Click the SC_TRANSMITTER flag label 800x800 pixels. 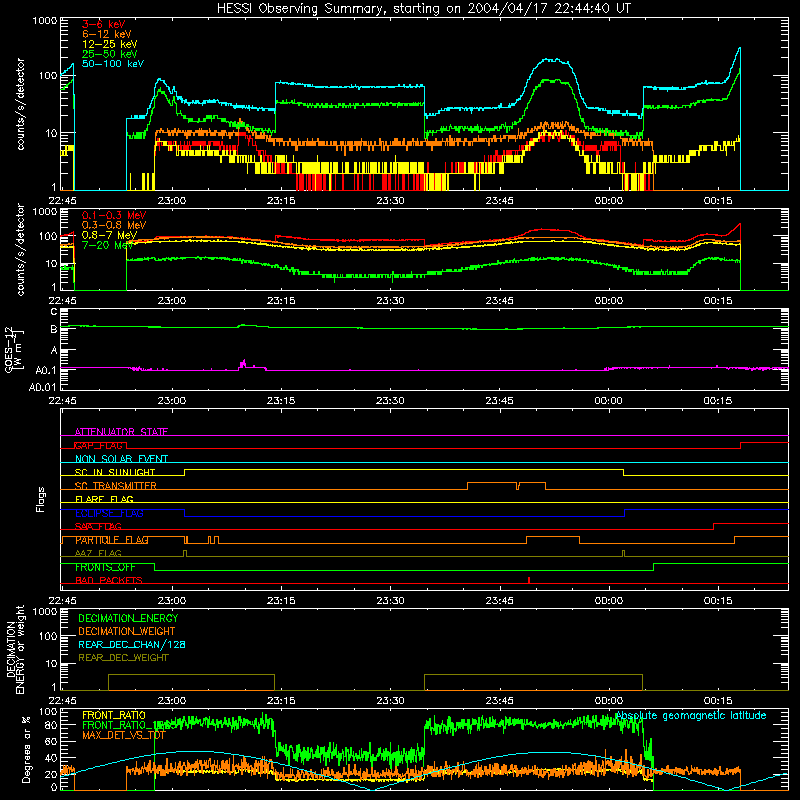(116, 486)
